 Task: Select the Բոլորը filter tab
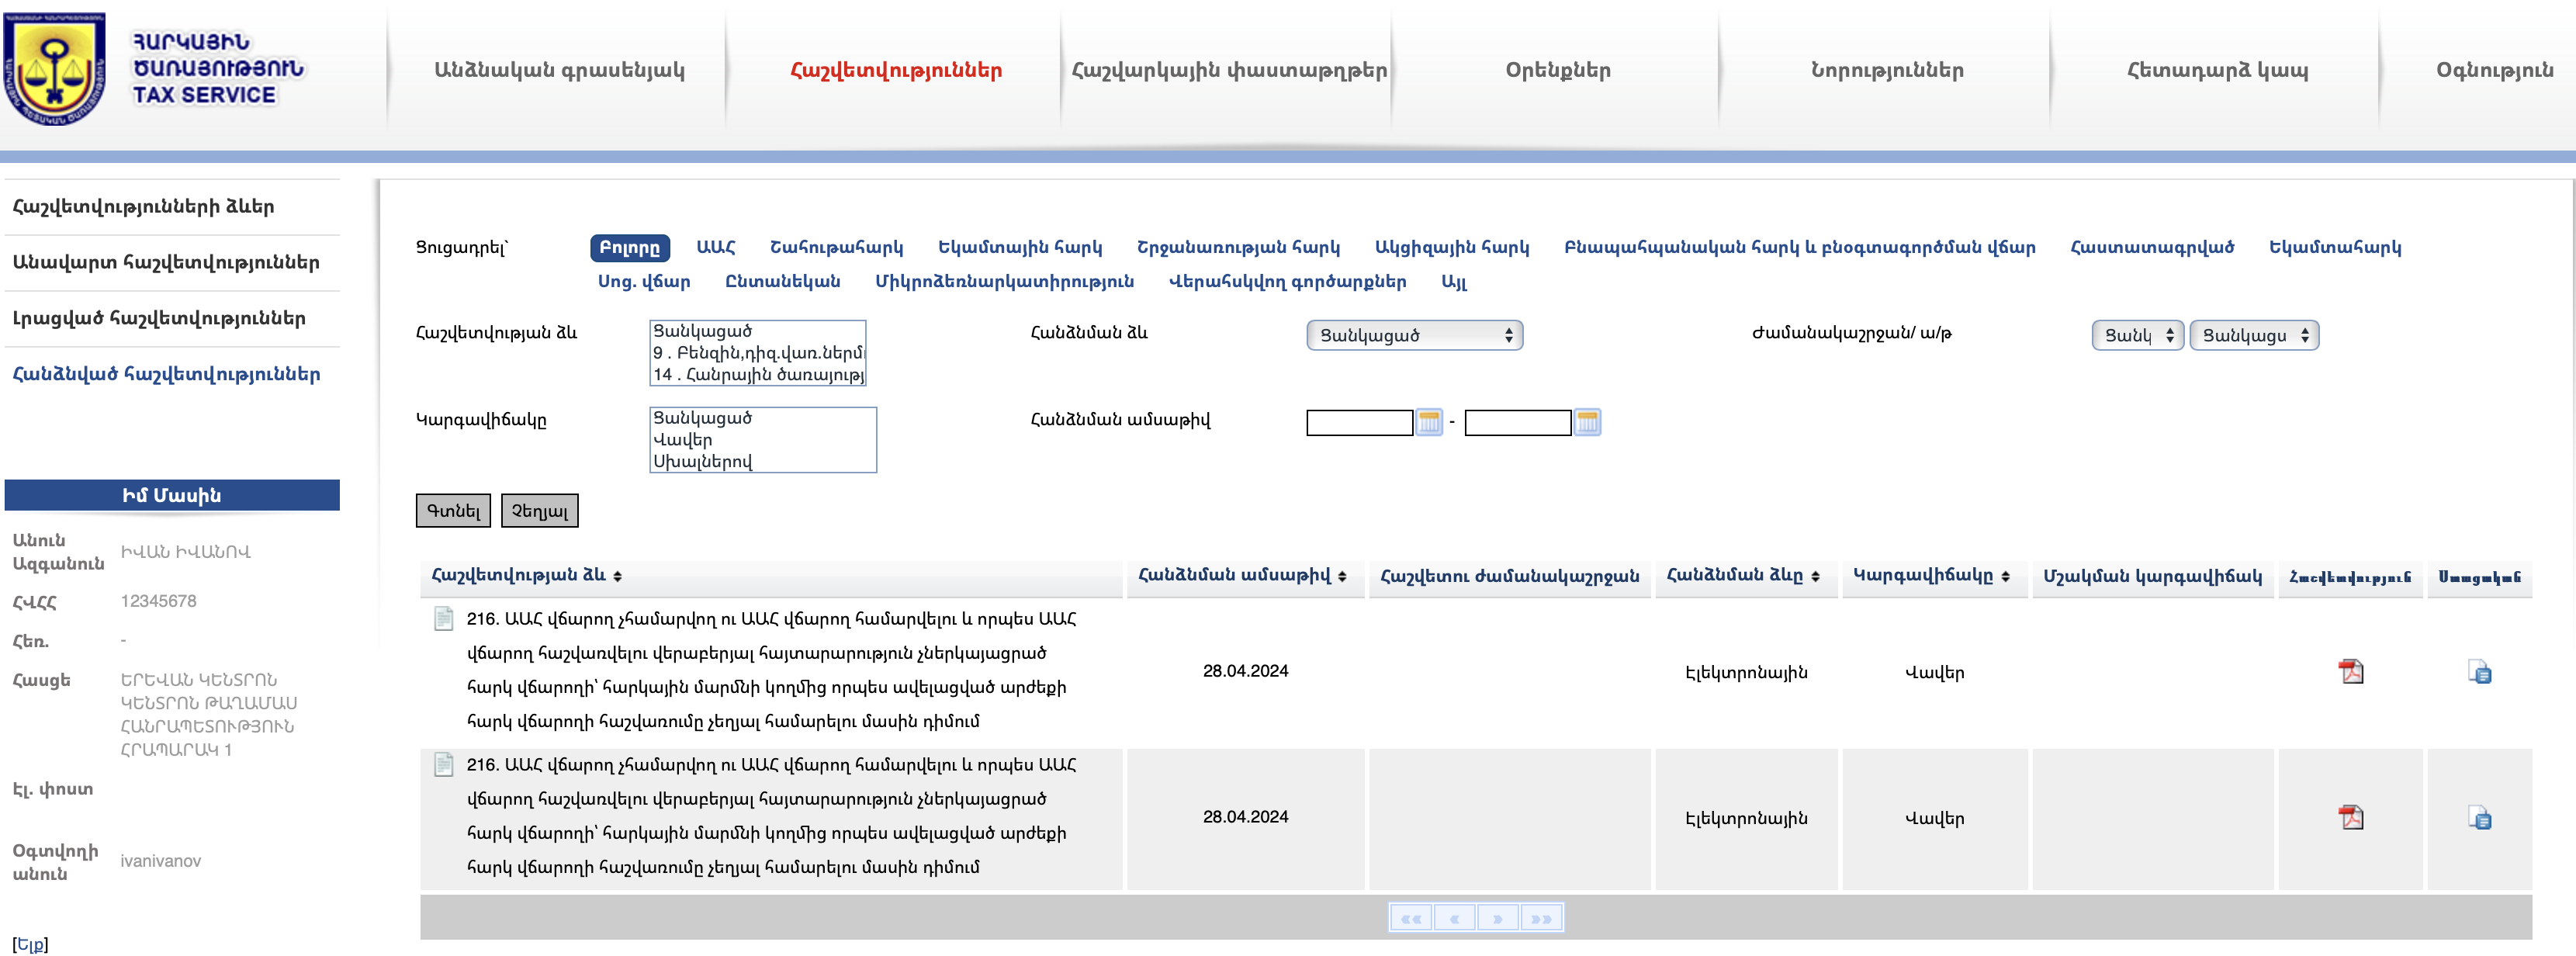coord(630,248)
